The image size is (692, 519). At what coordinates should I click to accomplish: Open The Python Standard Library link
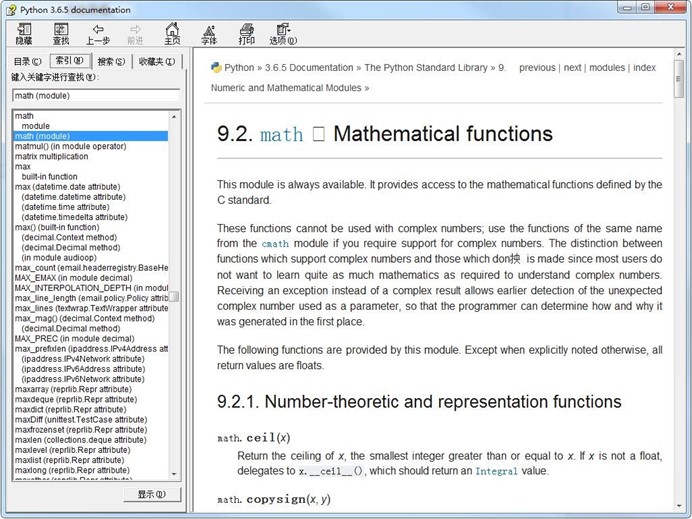tap(426, 68)
